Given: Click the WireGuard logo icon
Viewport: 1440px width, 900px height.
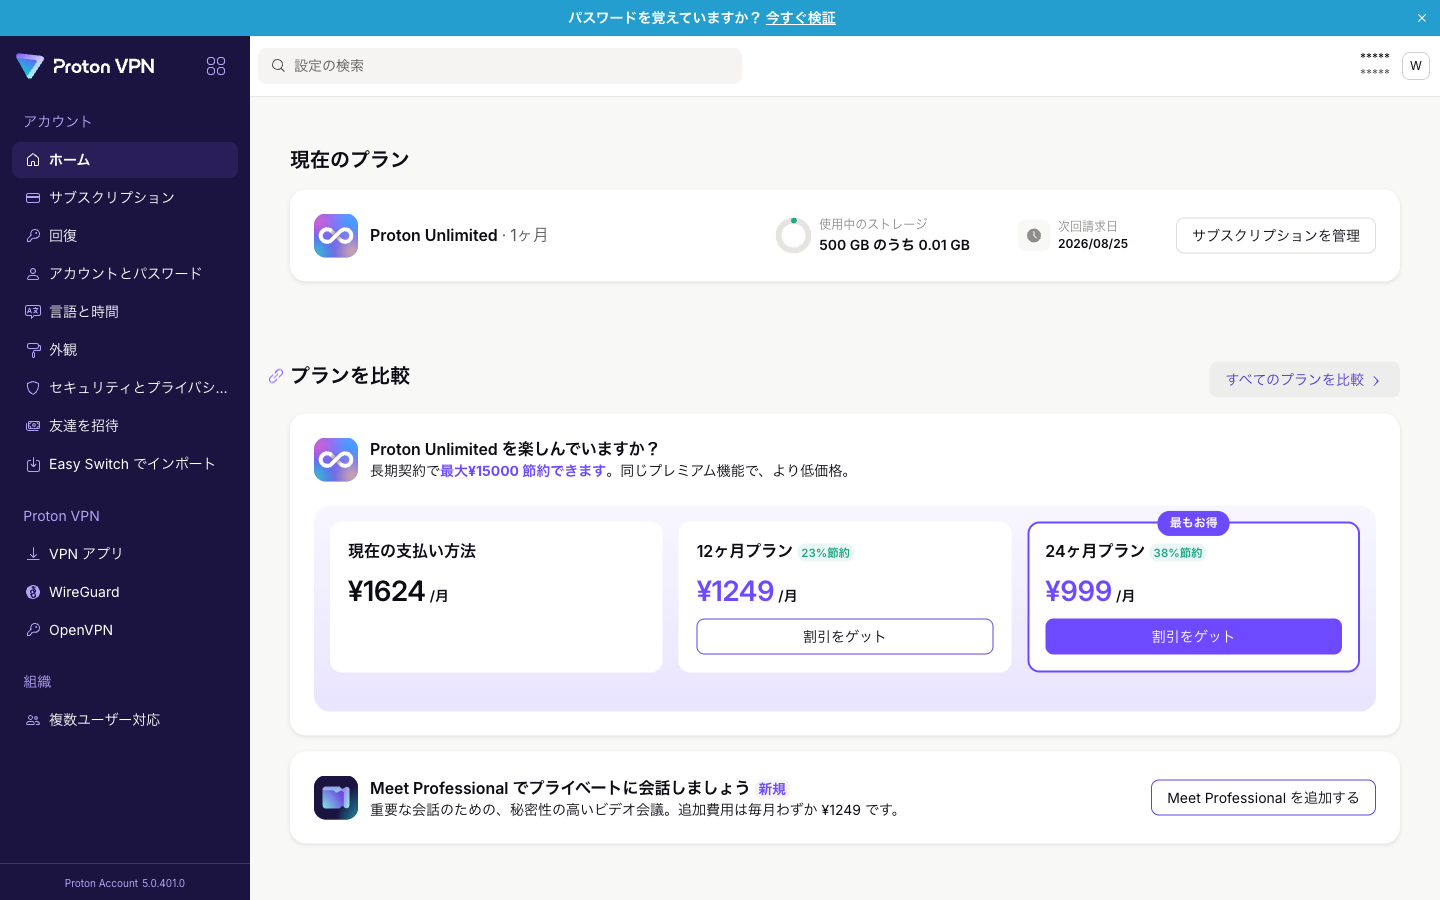Looking at the screenshot, I should coord(33,592).
